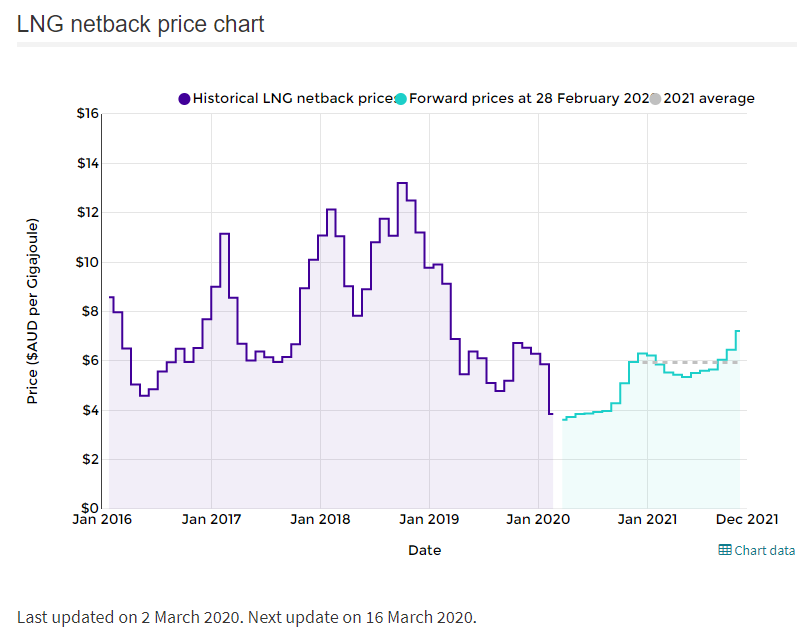Click the Jan 2021 x-axis label
The image size is (801, 639).
(x=647, y=519)
